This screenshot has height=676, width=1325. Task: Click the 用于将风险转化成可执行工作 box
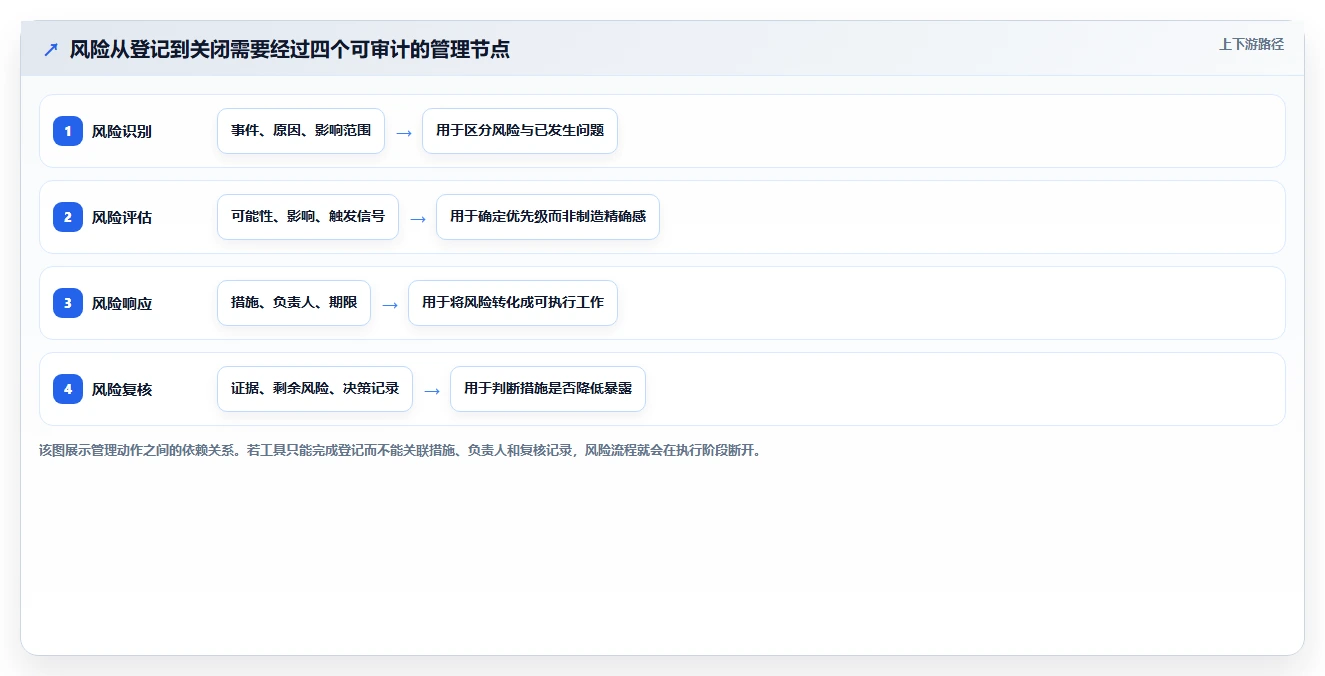point(513,303)
